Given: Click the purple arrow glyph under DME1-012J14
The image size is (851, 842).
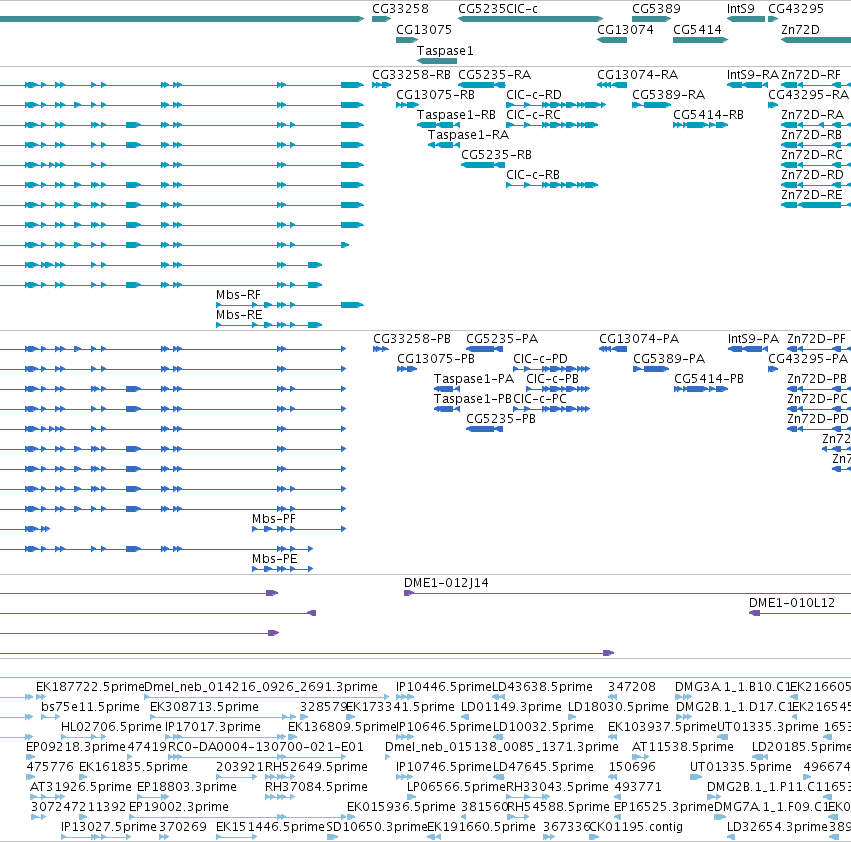Looking at the screenshot, I should click(x=409, y=593).
